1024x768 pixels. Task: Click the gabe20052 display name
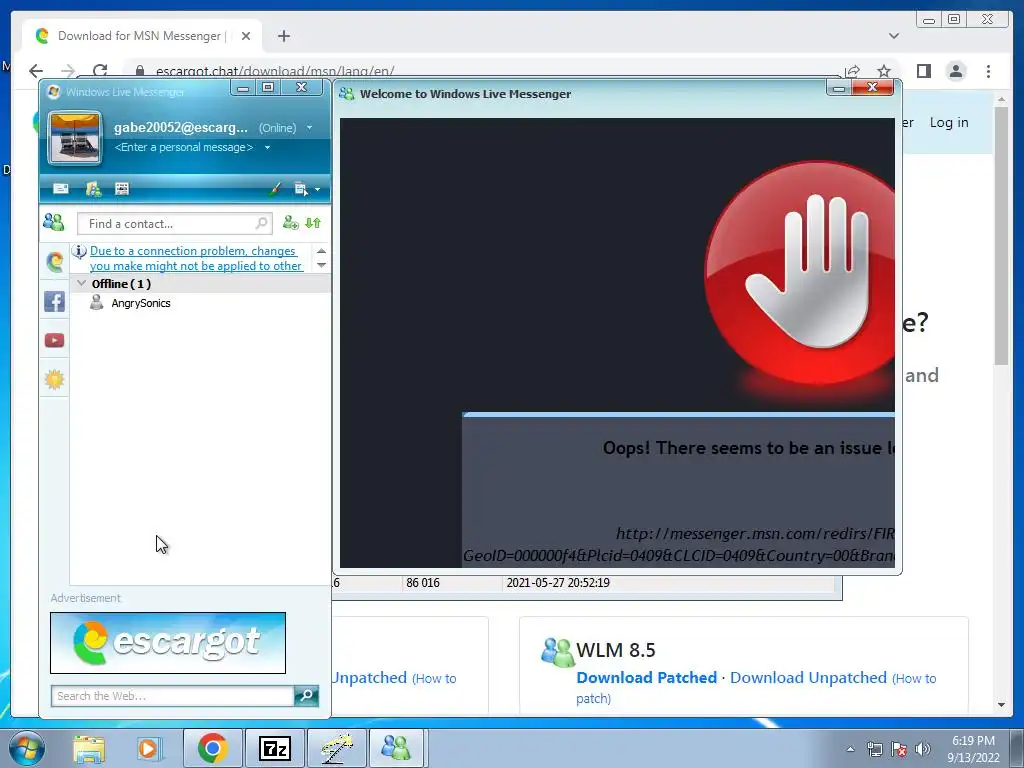point(181,128)
